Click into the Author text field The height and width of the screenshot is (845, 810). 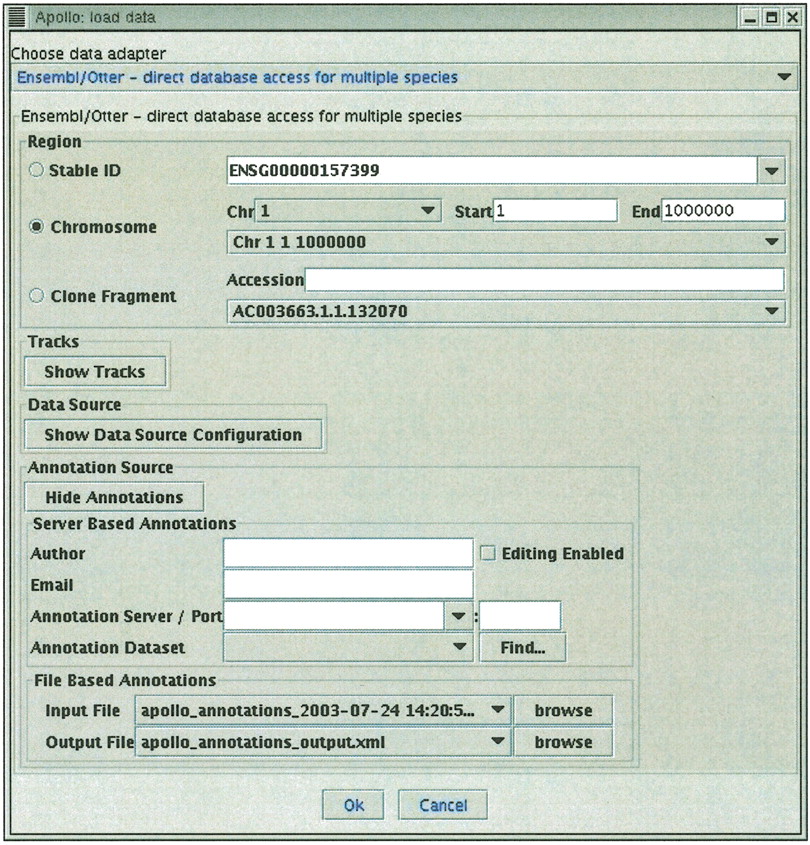point(348,553)
